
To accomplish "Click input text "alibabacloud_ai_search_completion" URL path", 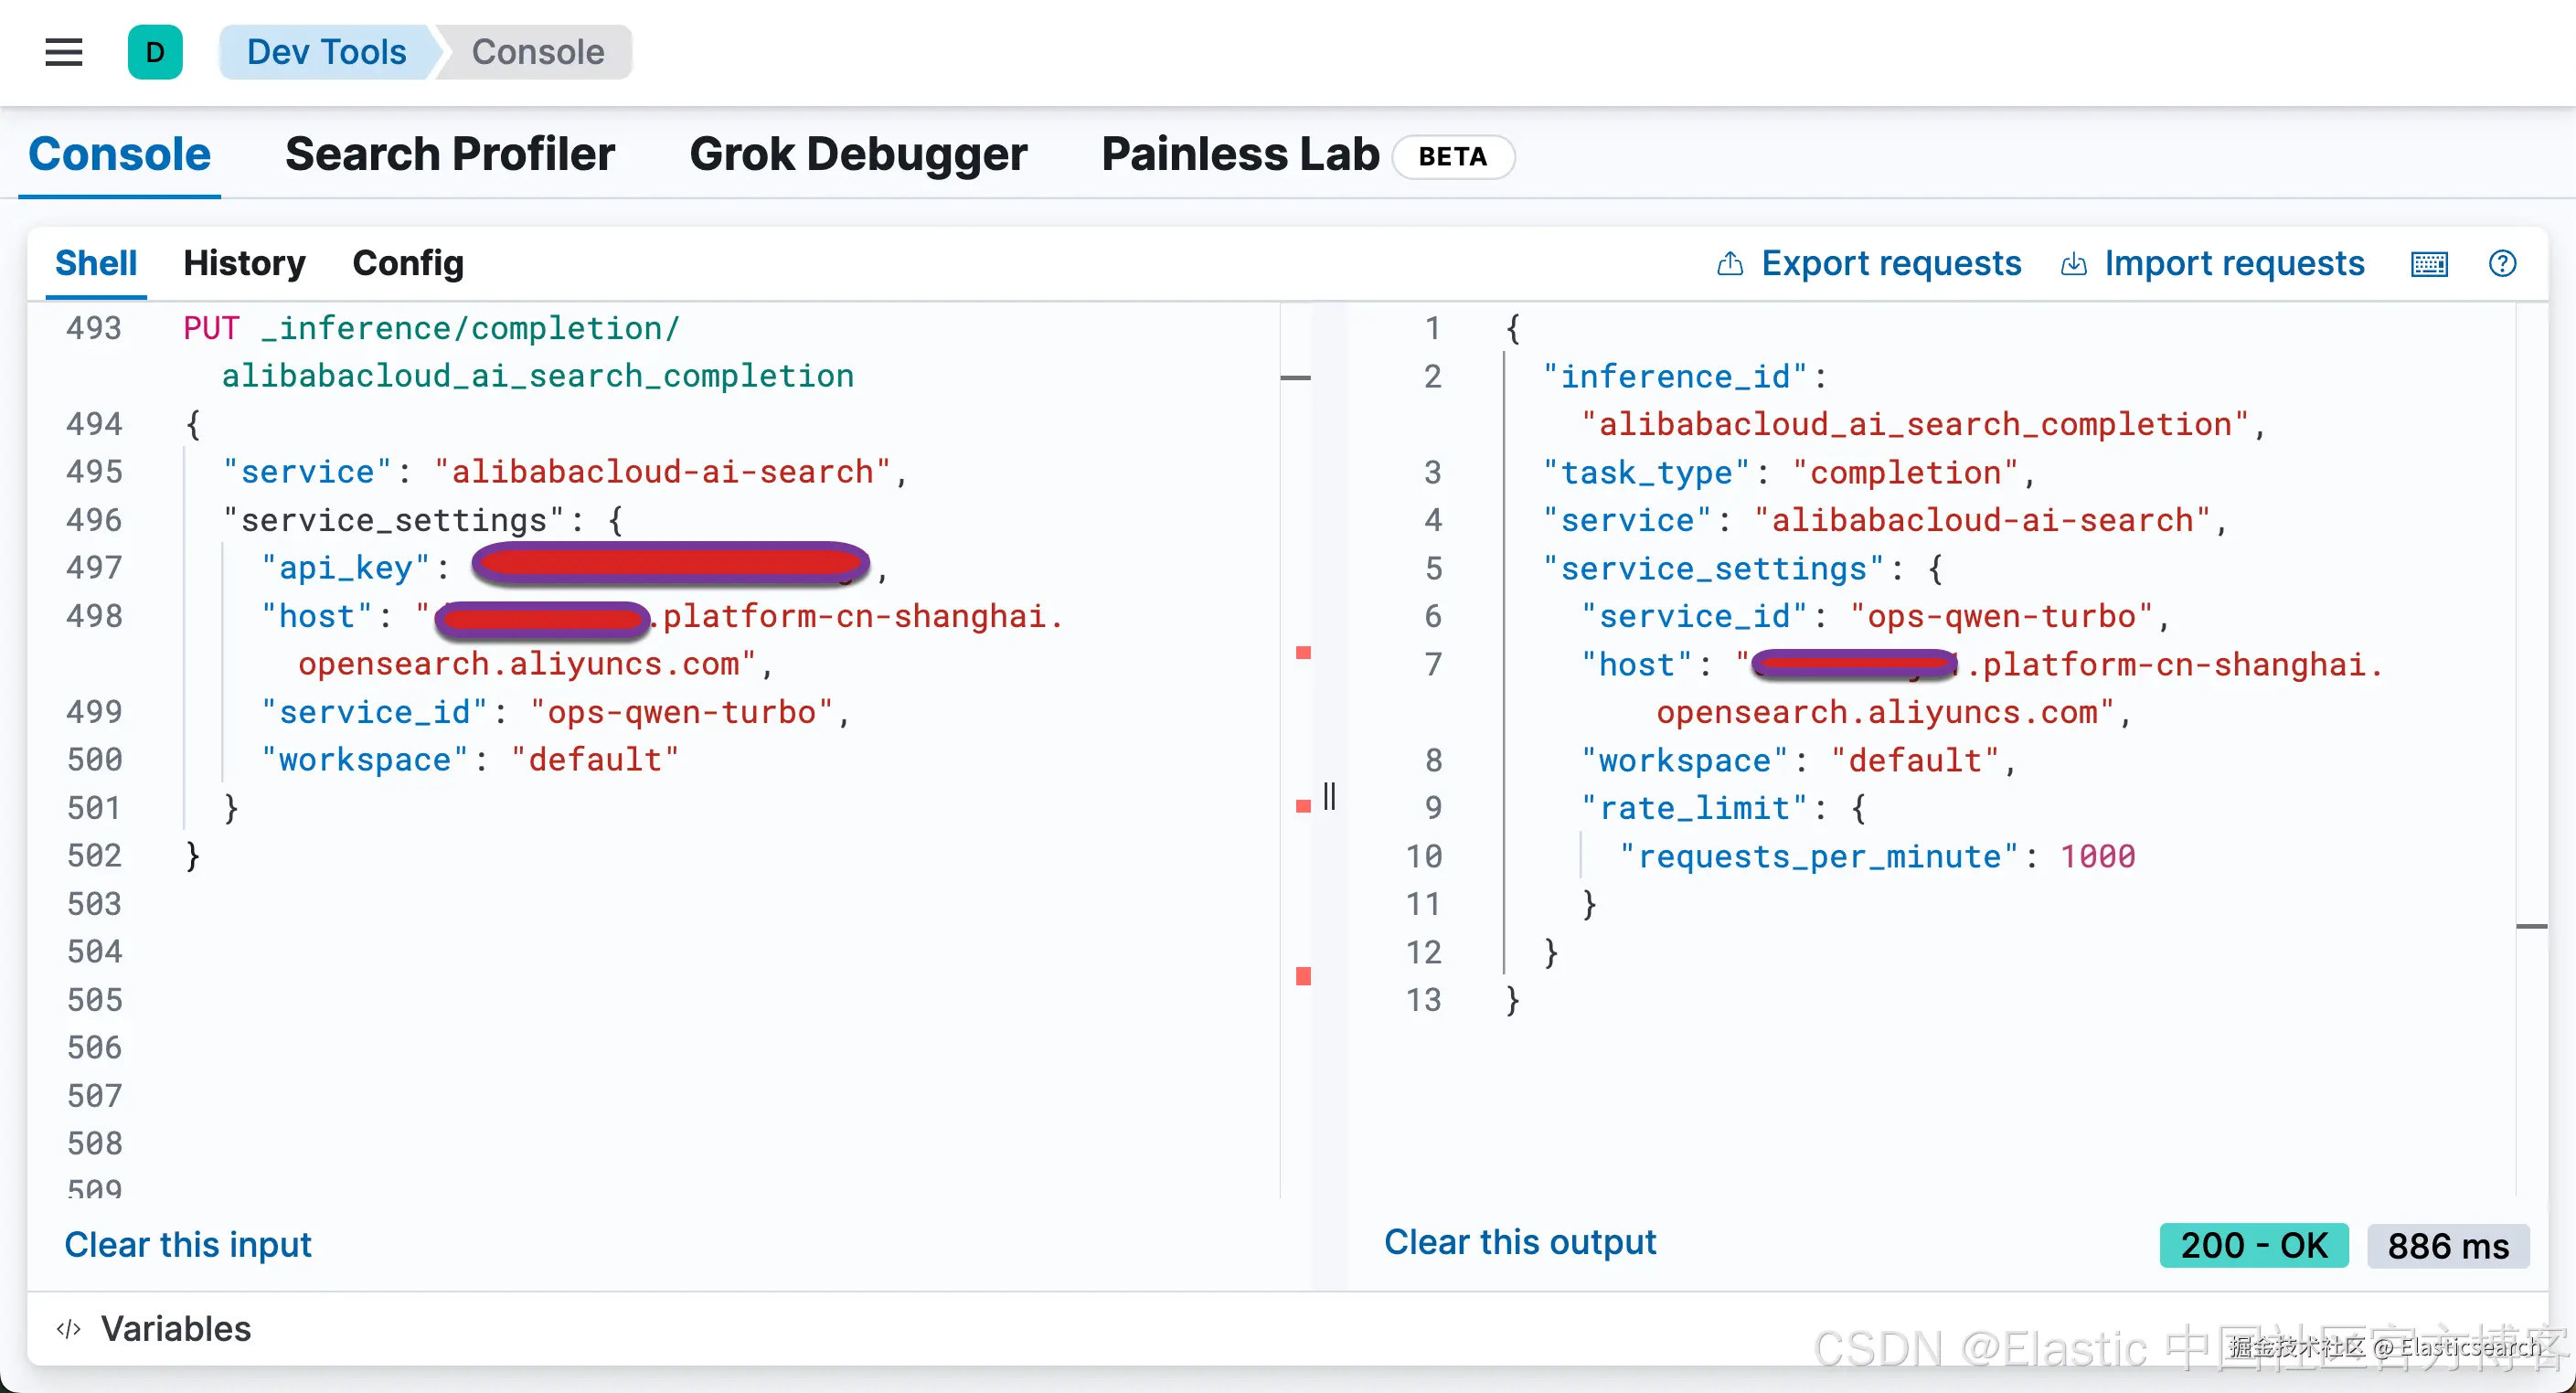I will (x=538, y=376).
